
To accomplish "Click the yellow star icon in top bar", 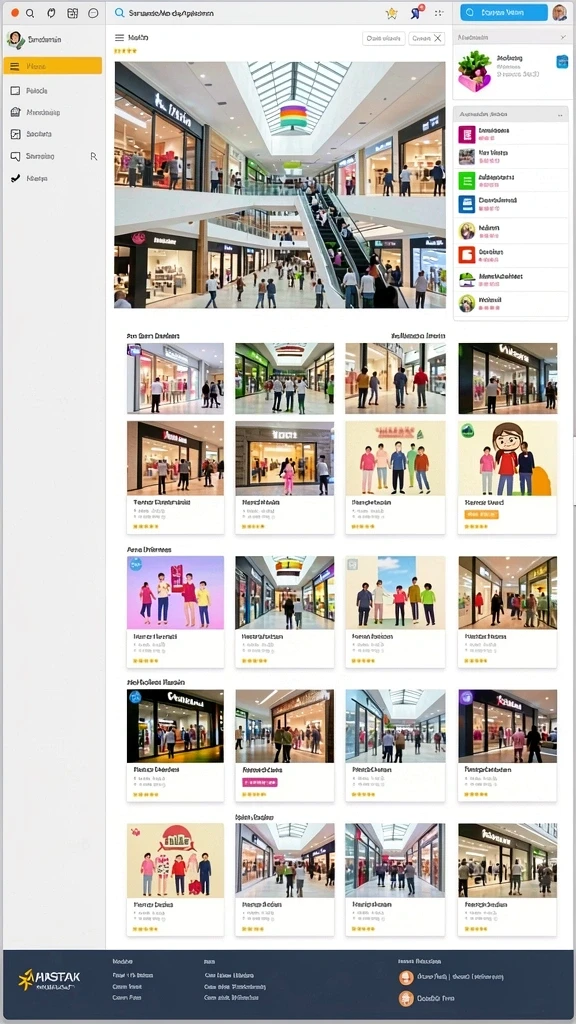I will (391, 13).
